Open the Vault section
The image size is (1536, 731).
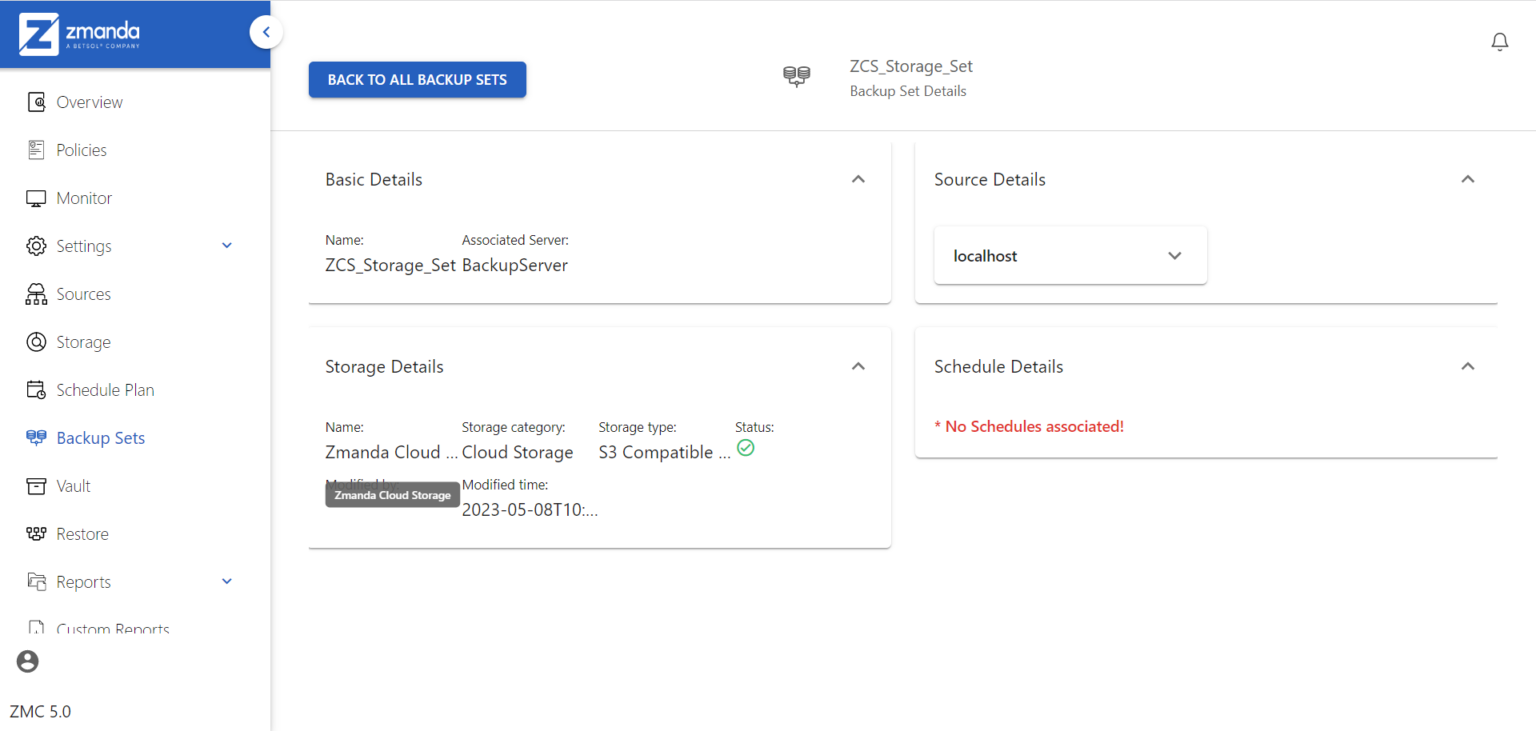pos(36,485)
